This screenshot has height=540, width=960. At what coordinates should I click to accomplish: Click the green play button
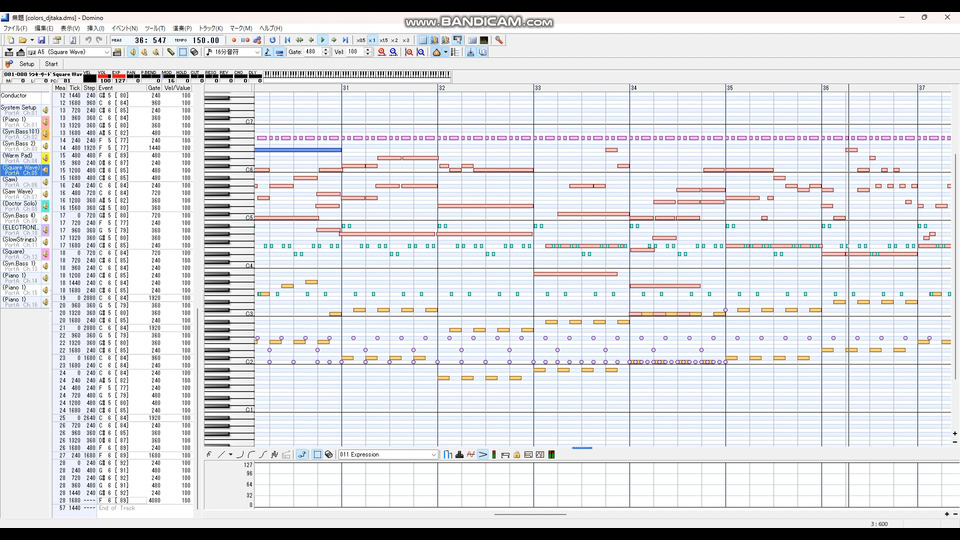pyautogui.click(x=323, y=40)
